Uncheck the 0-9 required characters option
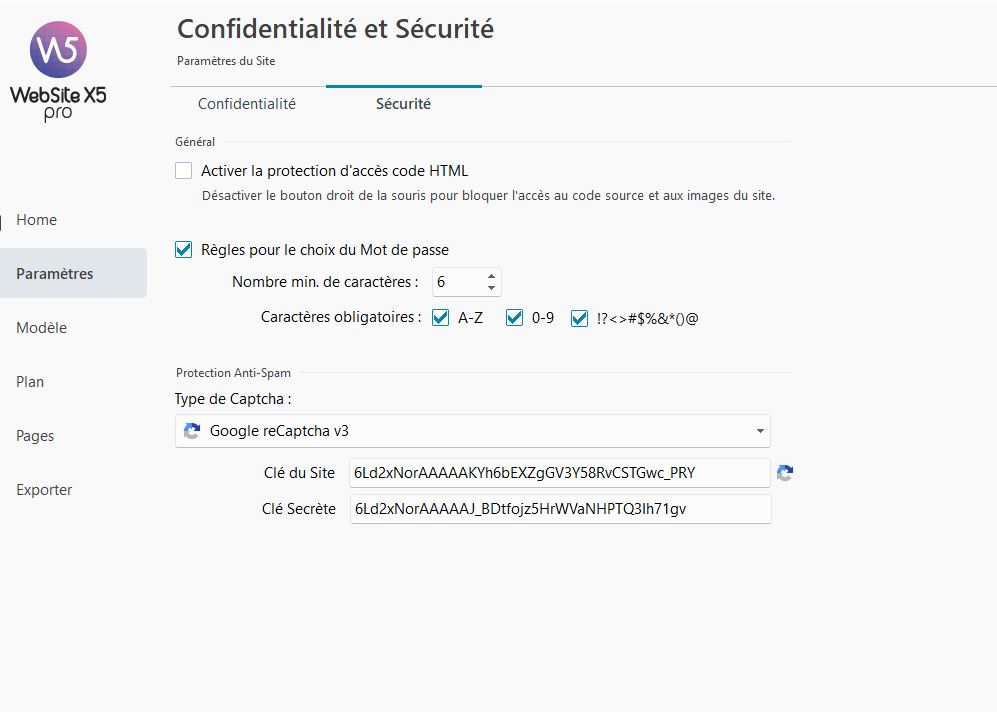 point(515,318)
